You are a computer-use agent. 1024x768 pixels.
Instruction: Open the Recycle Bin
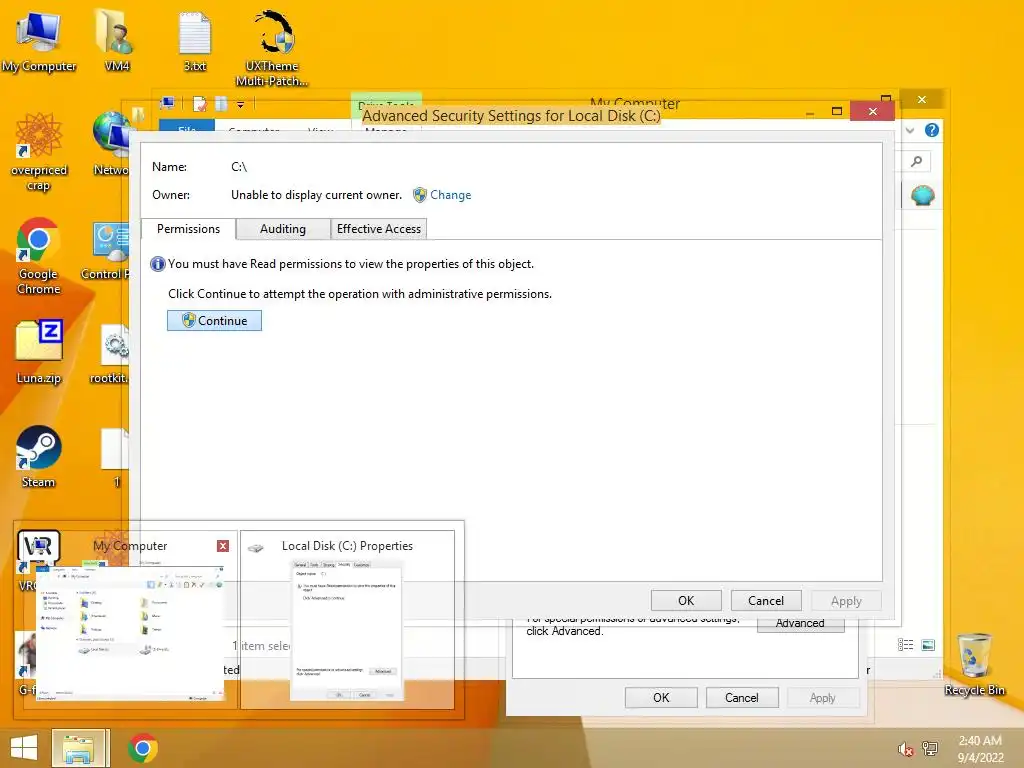click(x=974, y=664)
